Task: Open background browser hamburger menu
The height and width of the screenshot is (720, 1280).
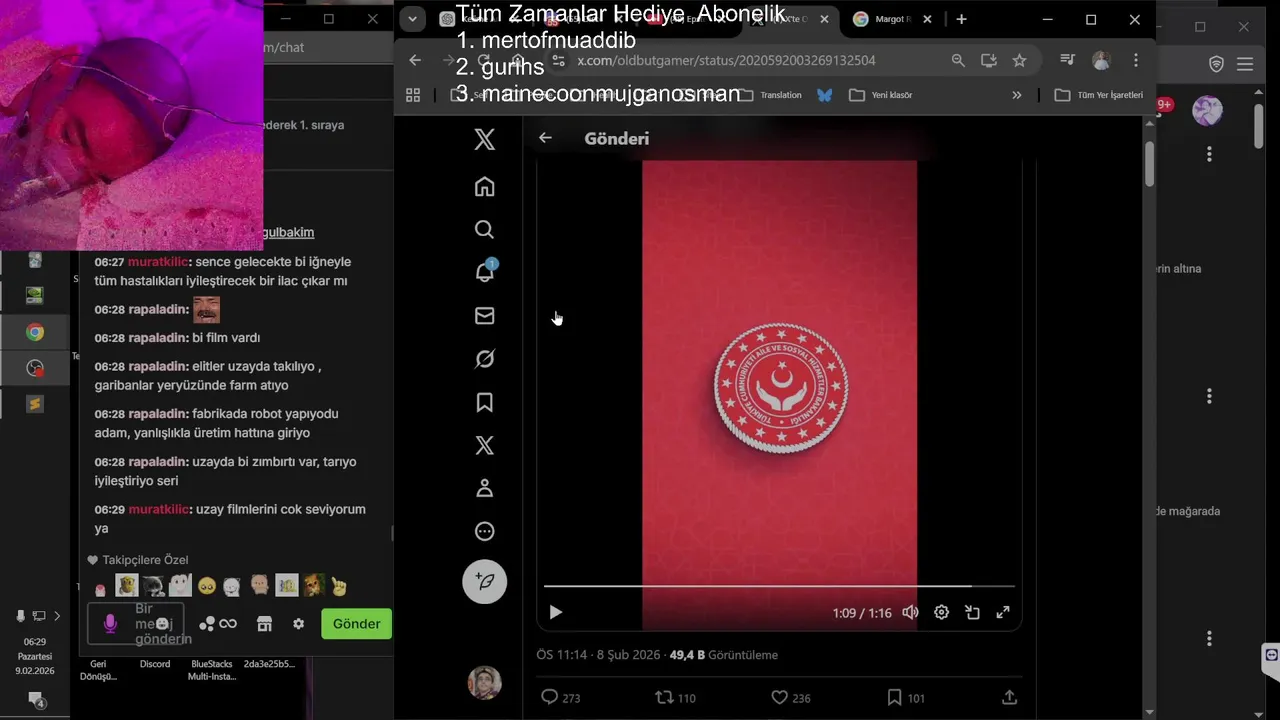Action: click(x=1245, y=64)
